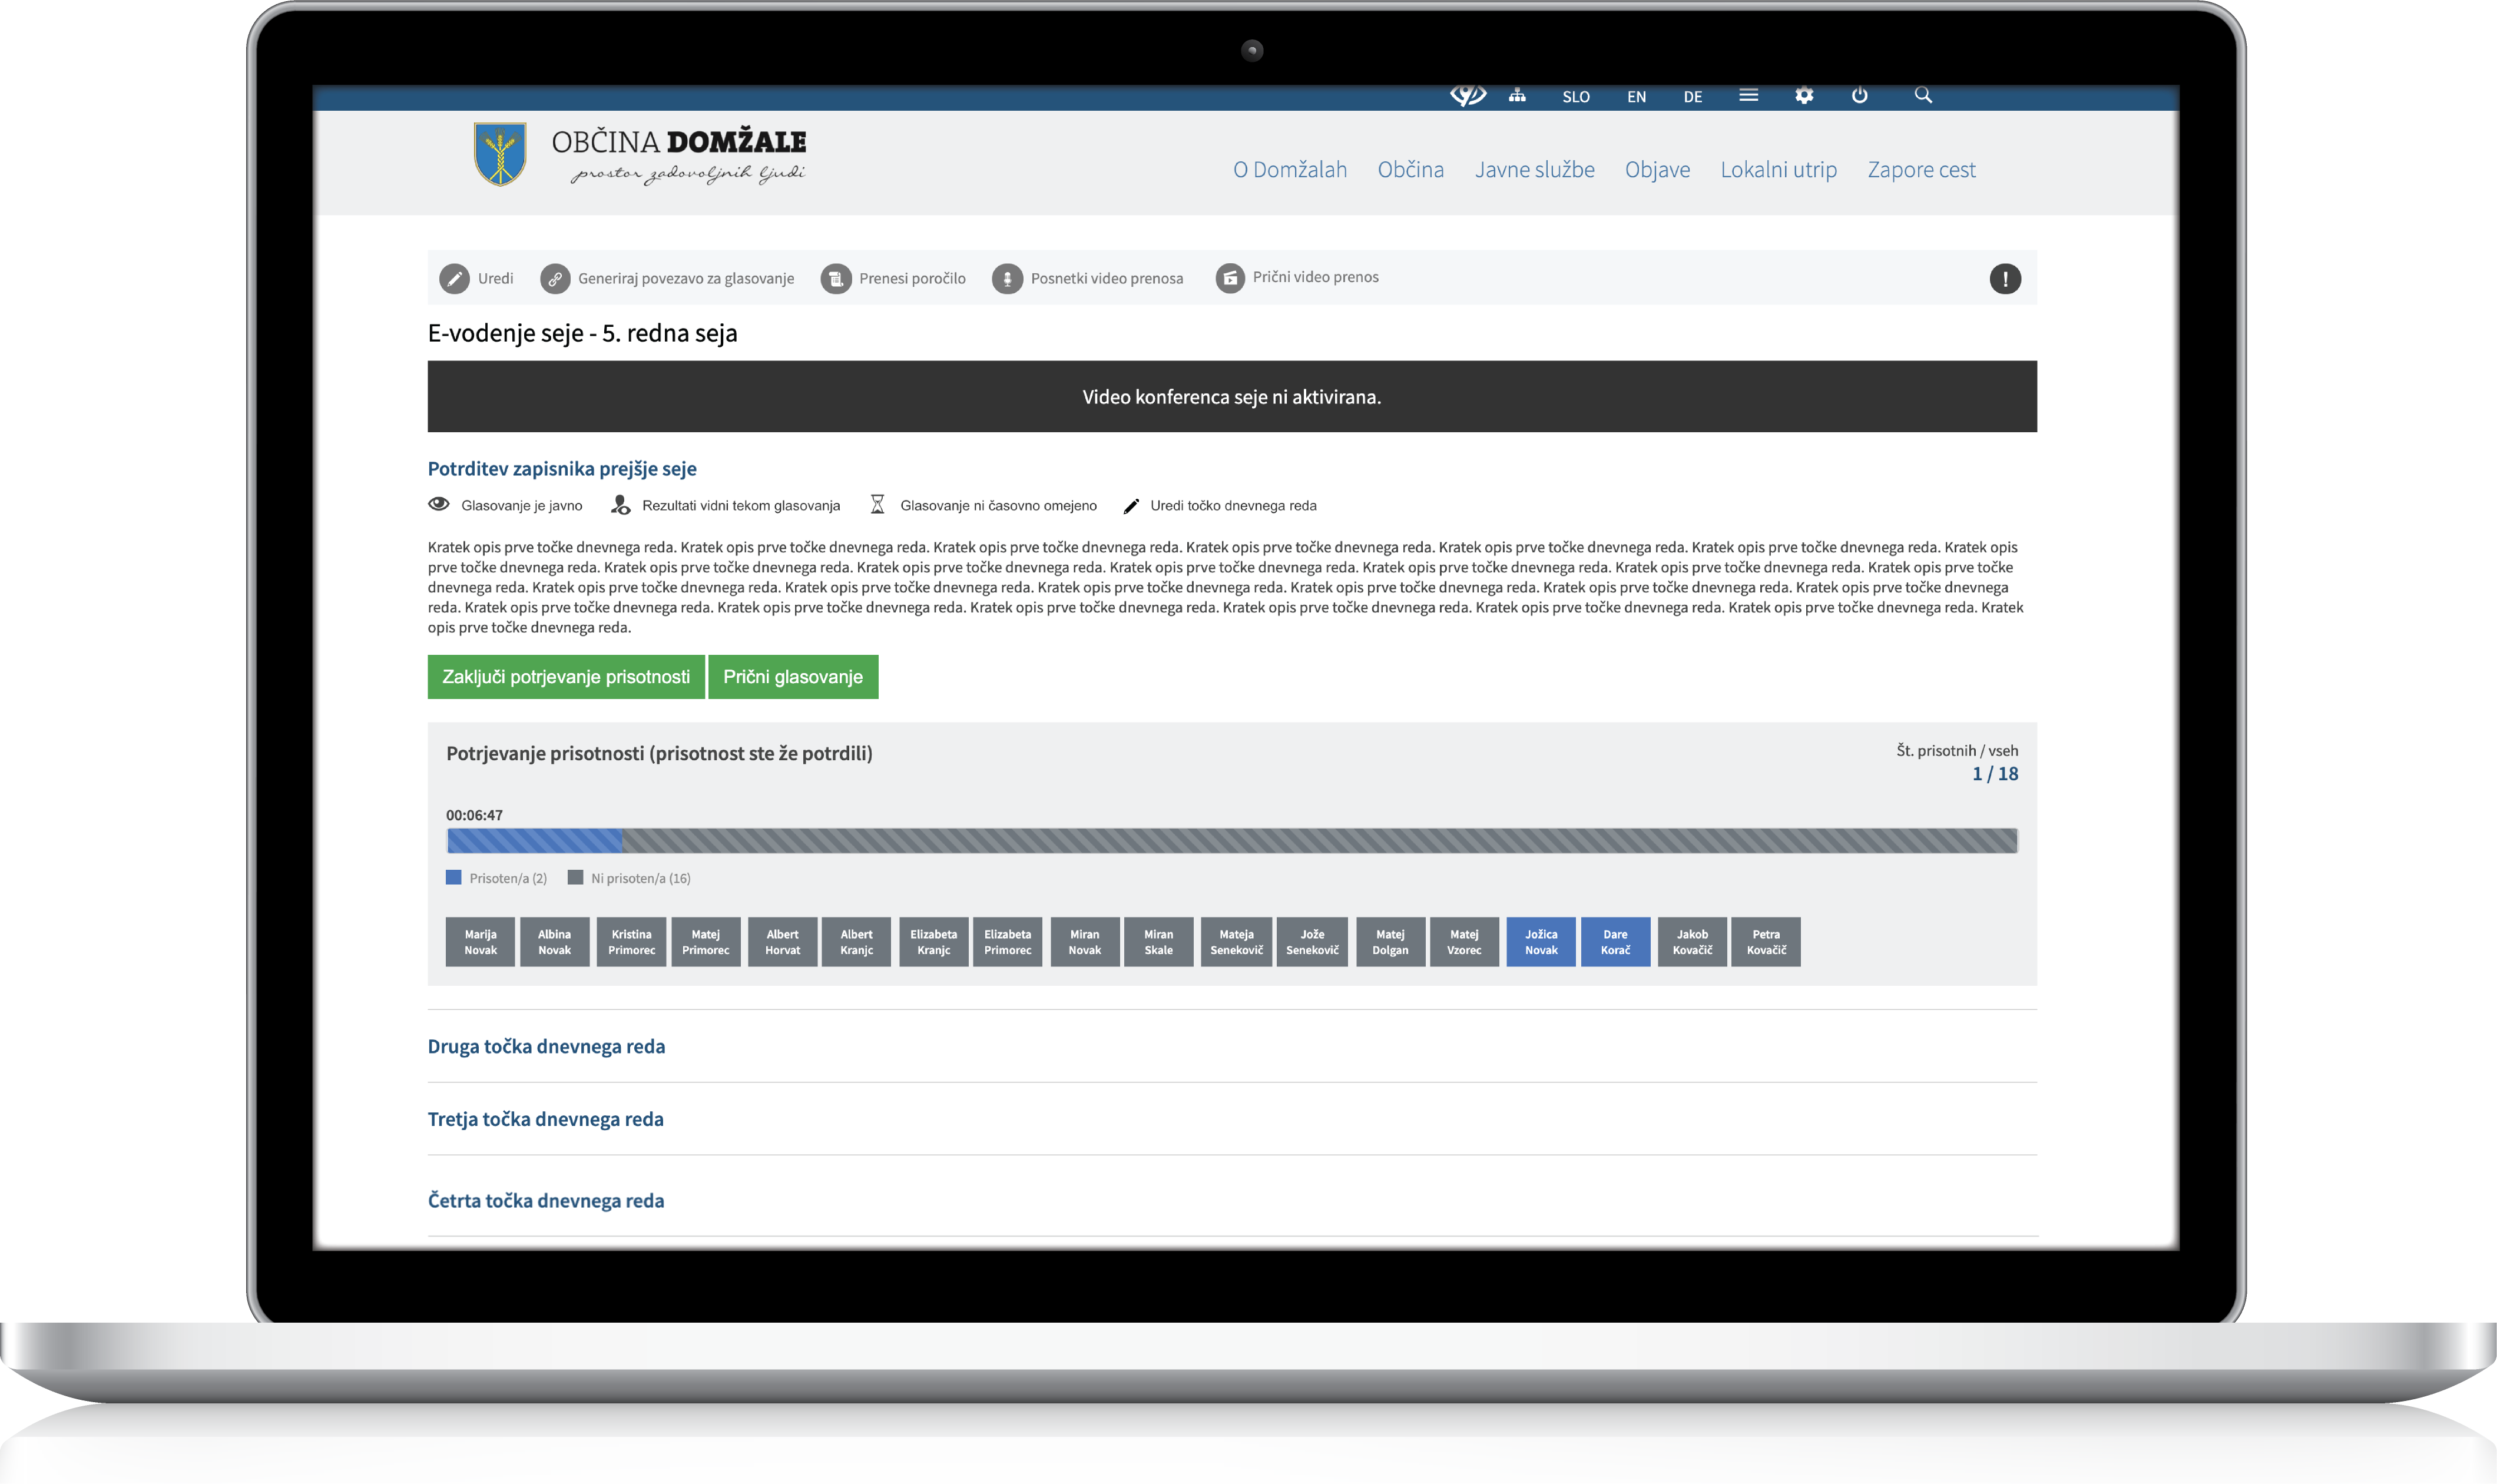
Task: Click the attendance progress bar
Action: [x=1231, y=841]
